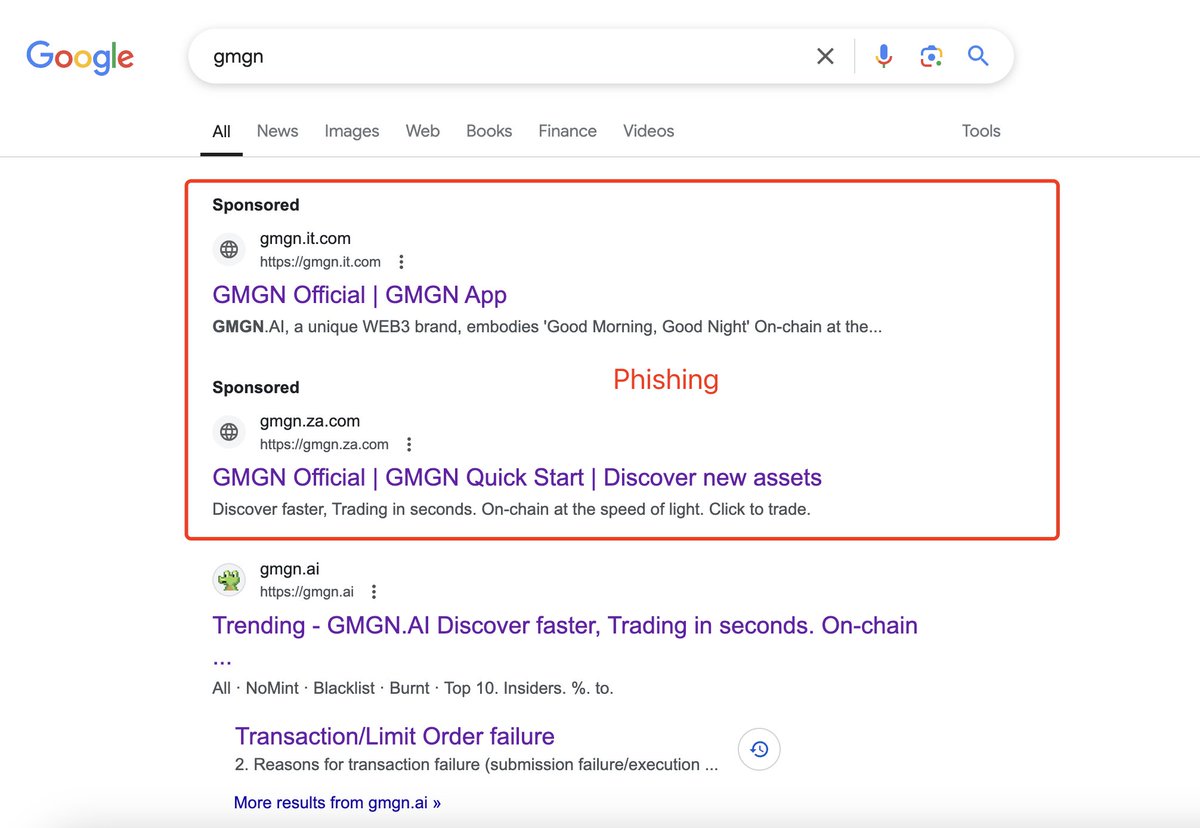Open the search Tools options
The width and height of the screenshot is (1200, 828).
pos(981,131)
